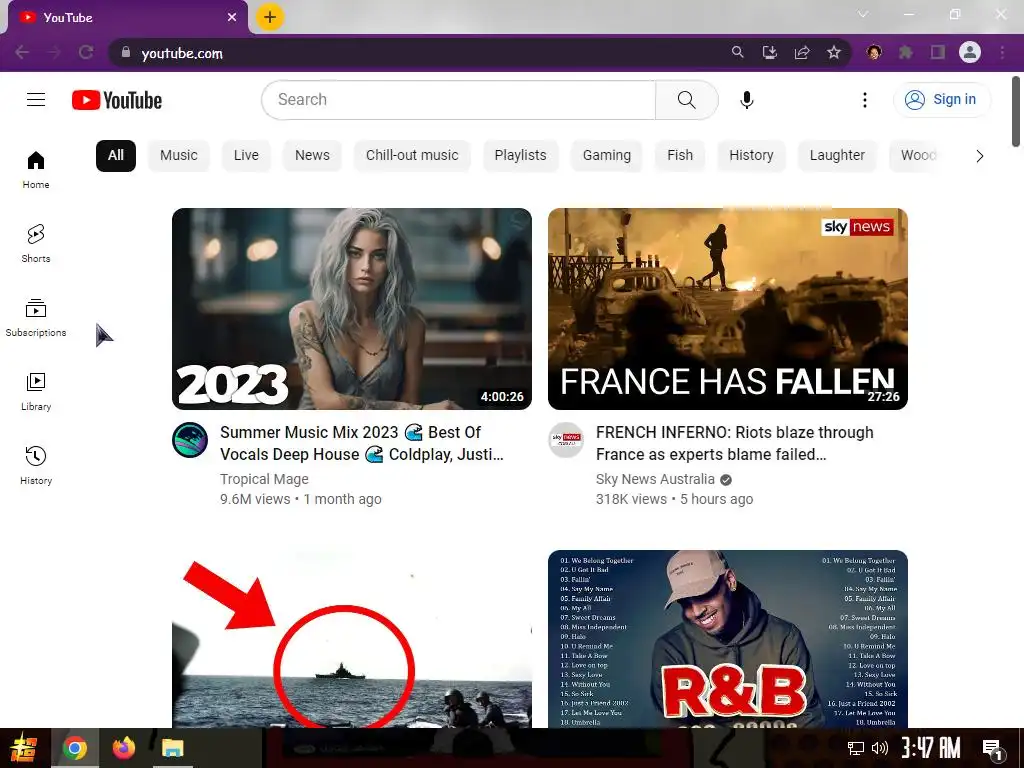Open browser extensions puzzle icon
Screen dimensions: 1024x768
[x=906, y=52]
